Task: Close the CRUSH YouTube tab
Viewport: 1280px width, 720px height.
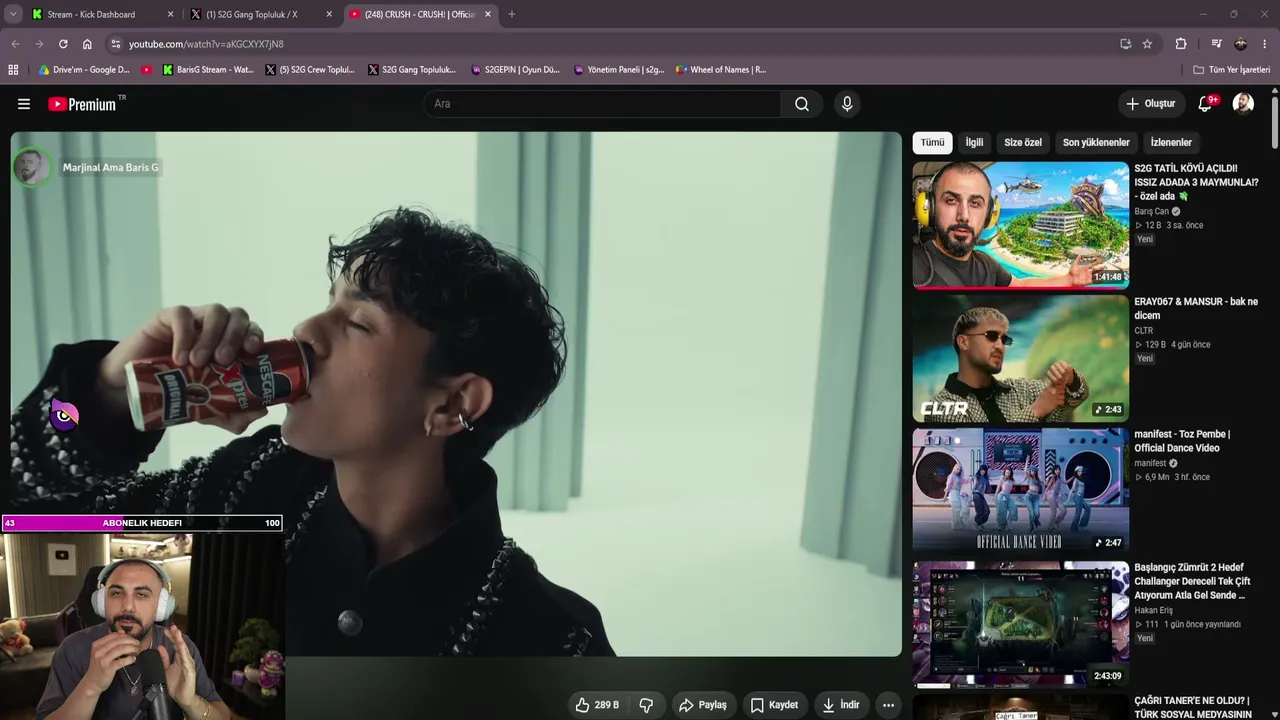Action: [x=488, y=14]
